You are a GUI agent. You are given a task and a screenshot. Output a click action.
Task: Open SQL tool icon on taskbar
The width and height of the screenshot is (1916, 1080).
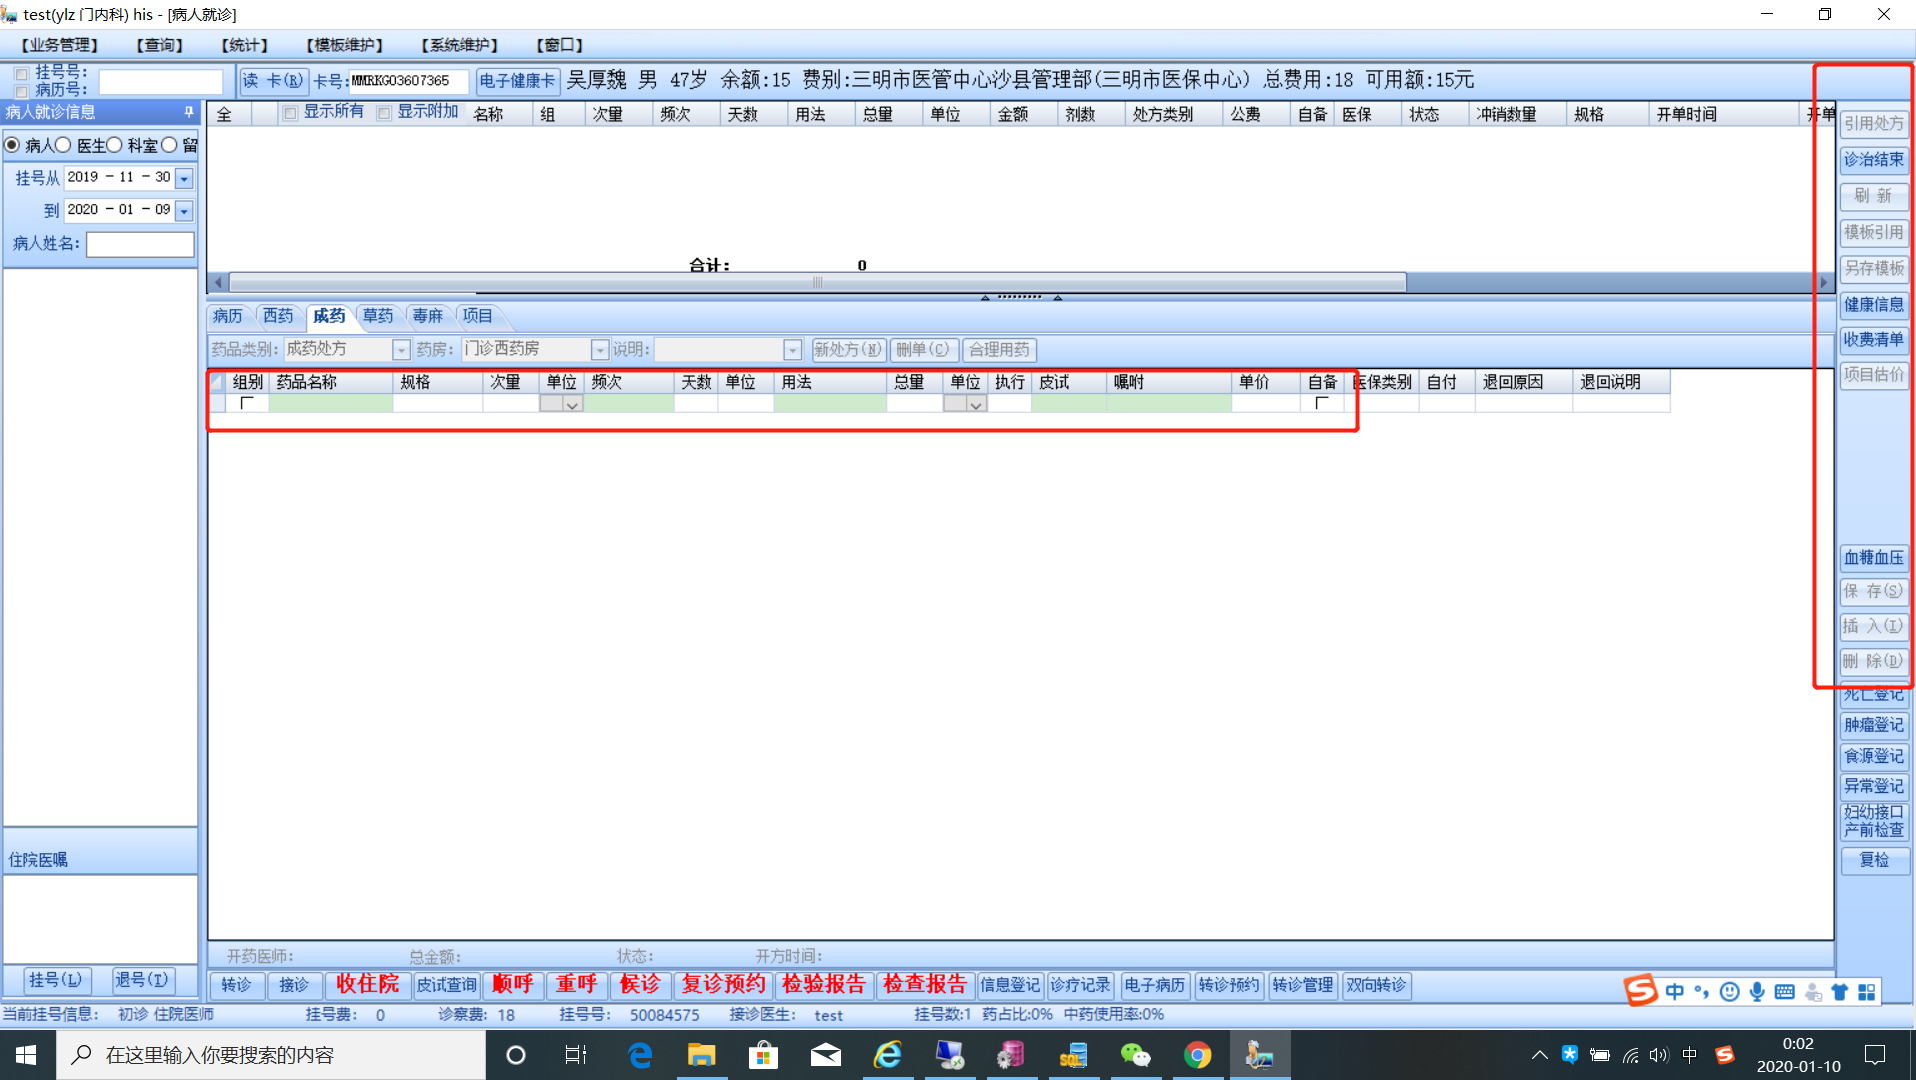1073,1055
